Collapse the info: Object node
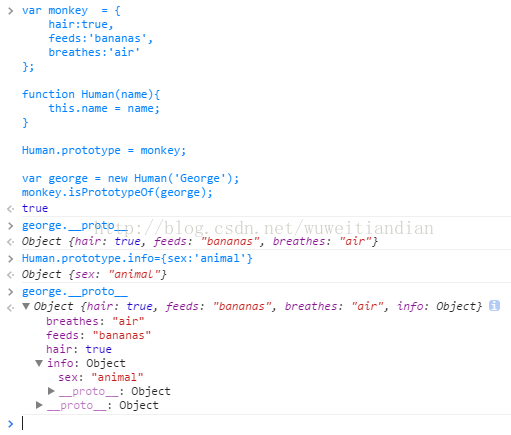Viewport: 511px width, 435px height. click(39, 363)
